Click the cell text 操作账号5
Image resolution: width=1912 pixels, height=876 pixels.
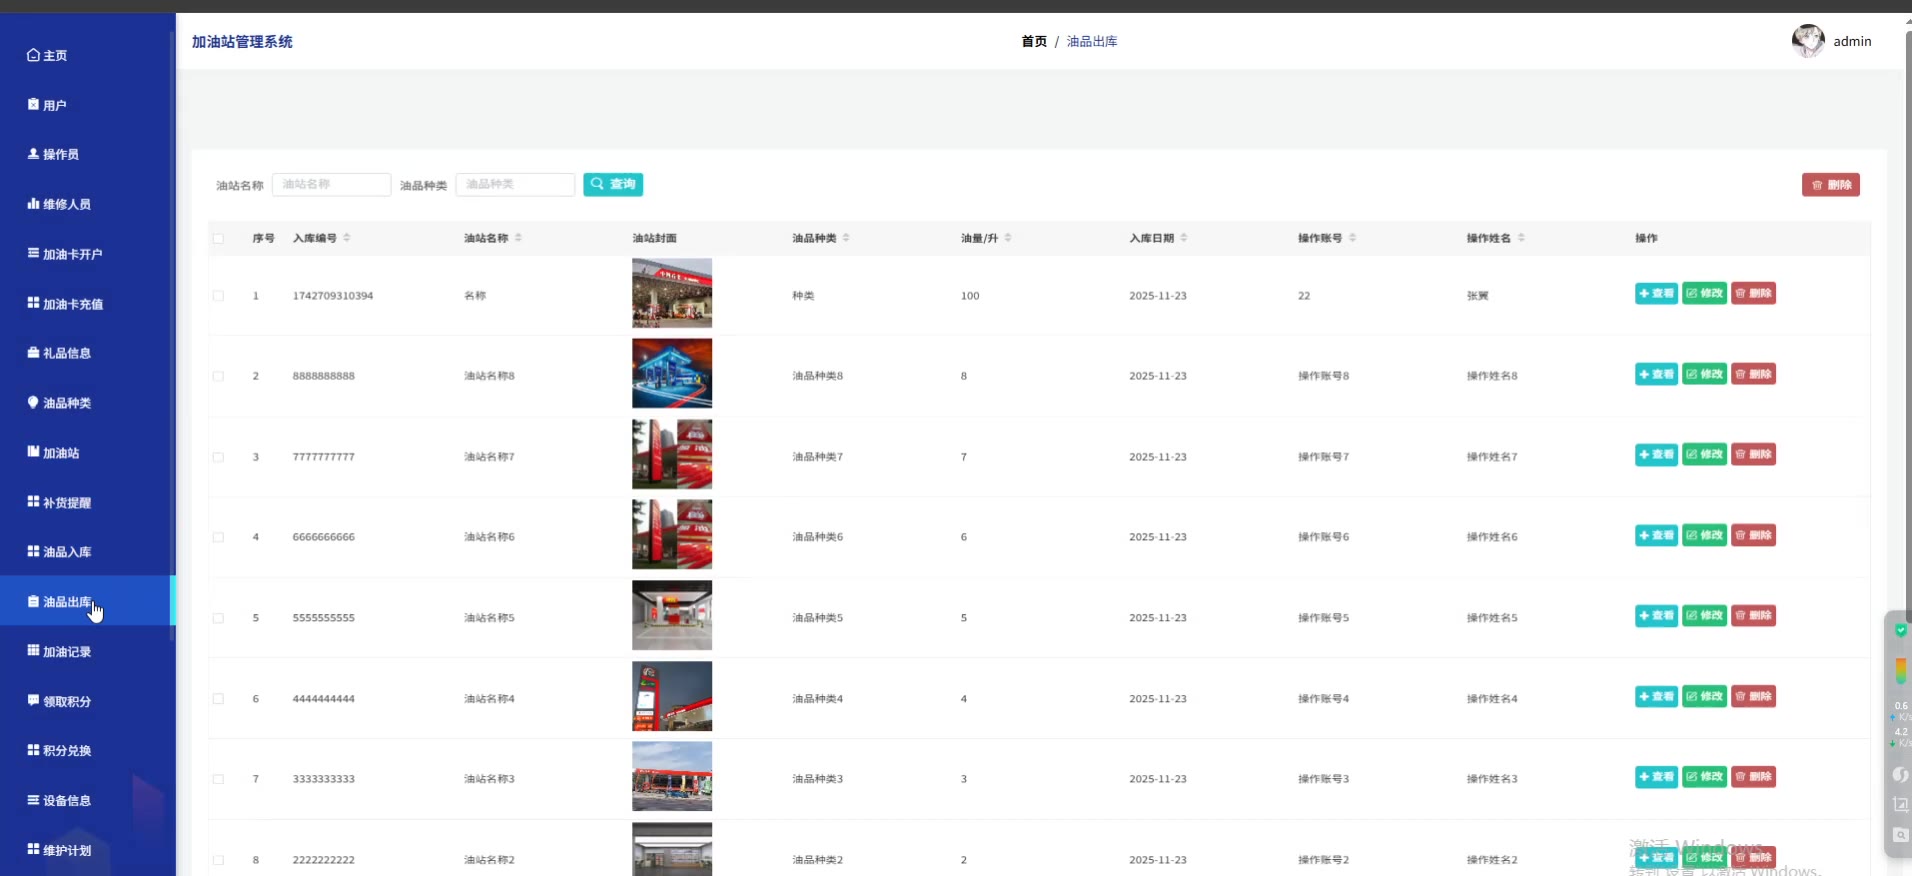(x=1323, y=618)
